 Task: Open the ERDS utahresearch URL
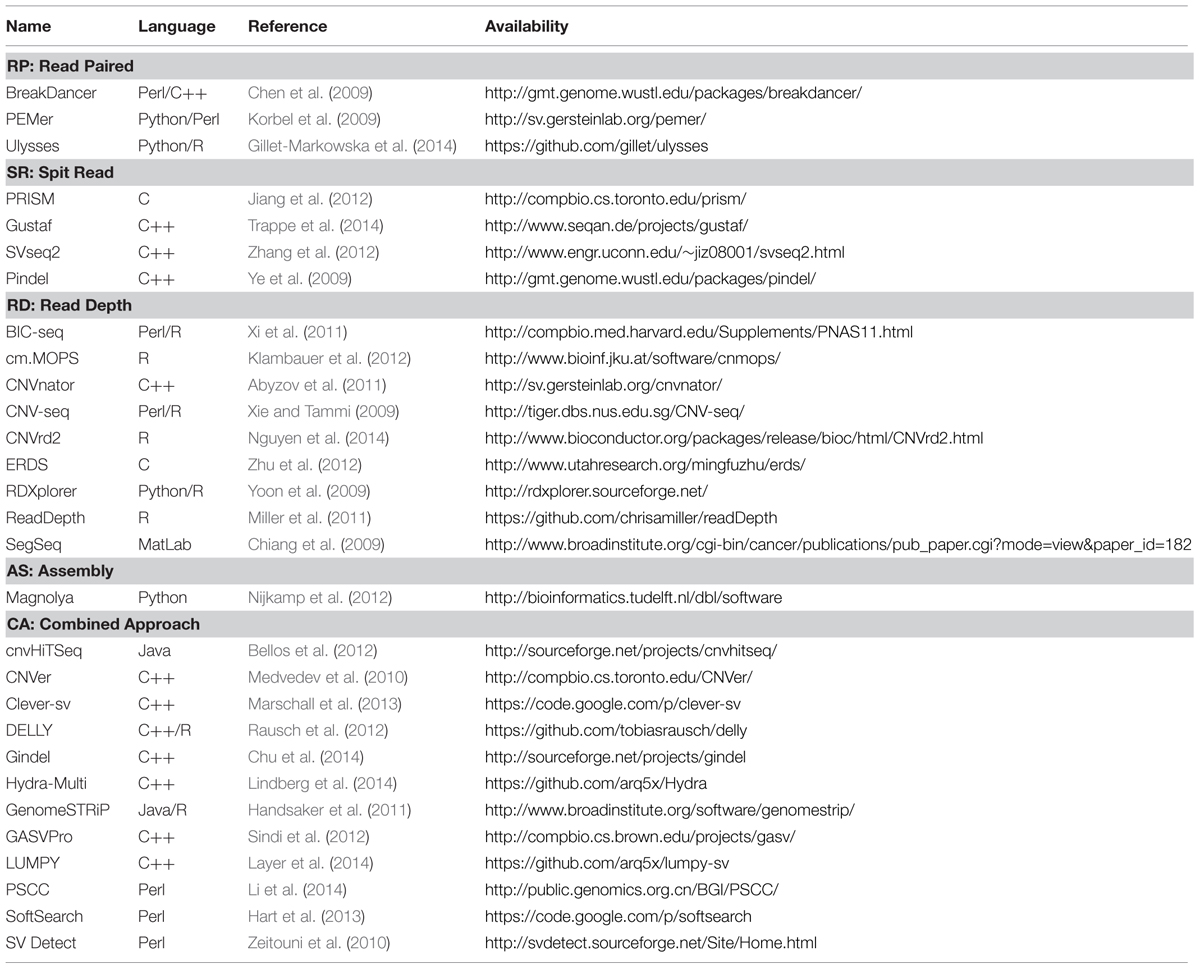pos(645,464)
